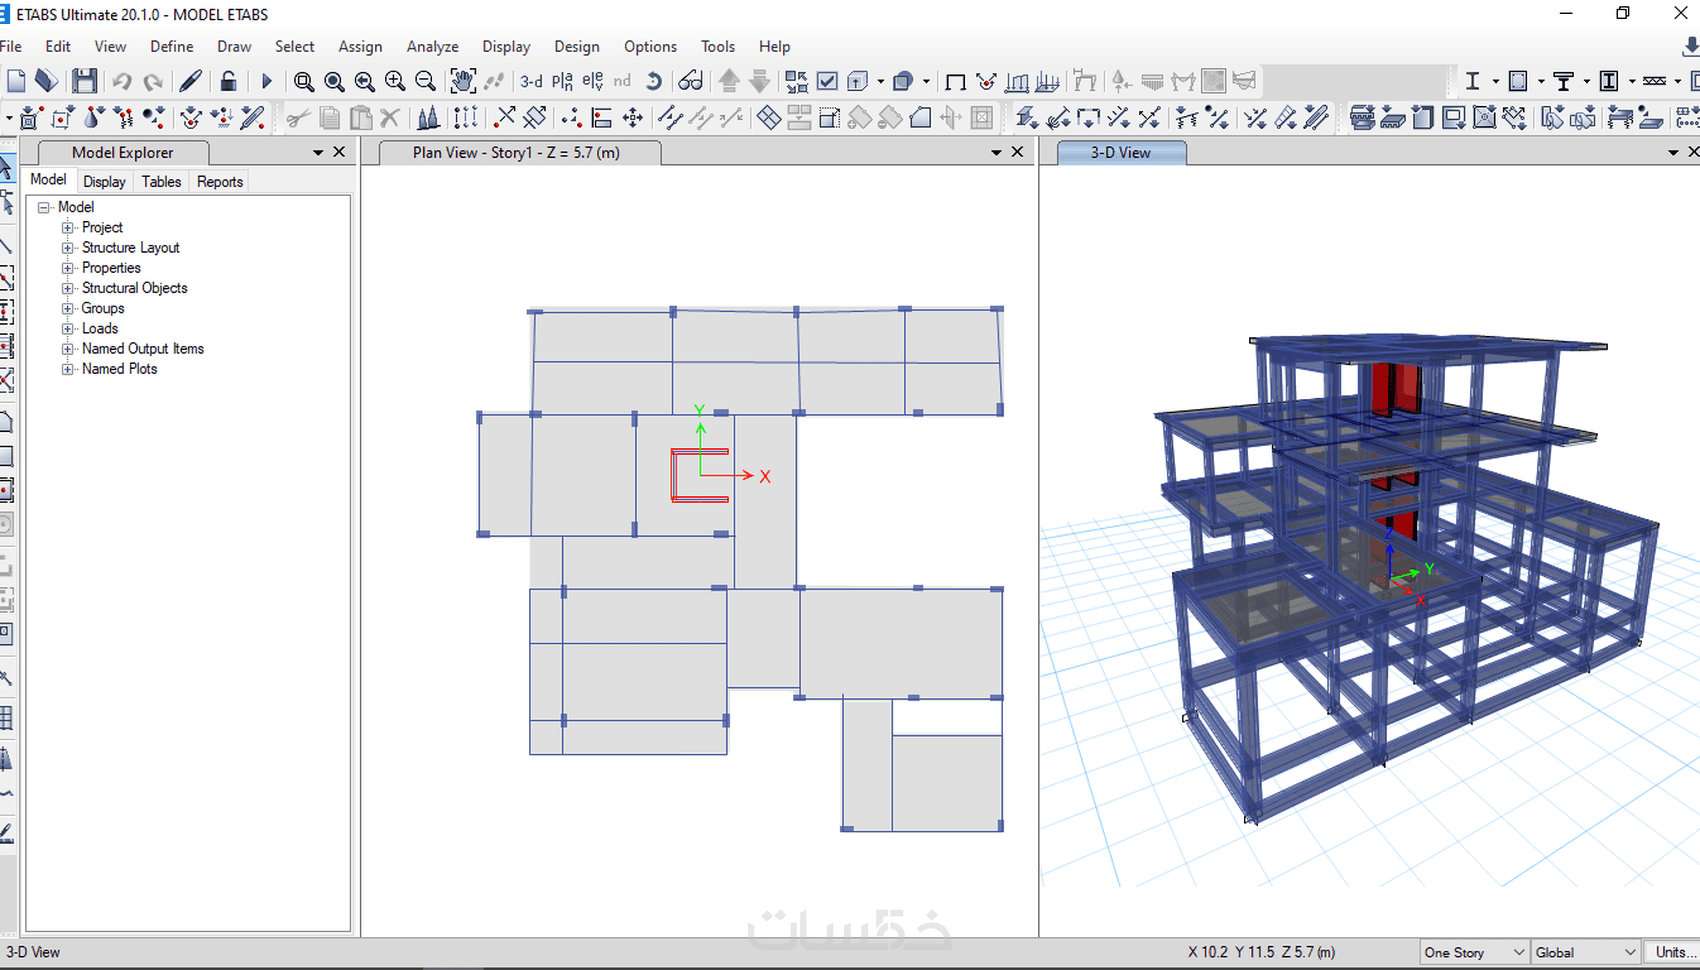Expand the Groups tree node
1700x970 pixels.
68,308
